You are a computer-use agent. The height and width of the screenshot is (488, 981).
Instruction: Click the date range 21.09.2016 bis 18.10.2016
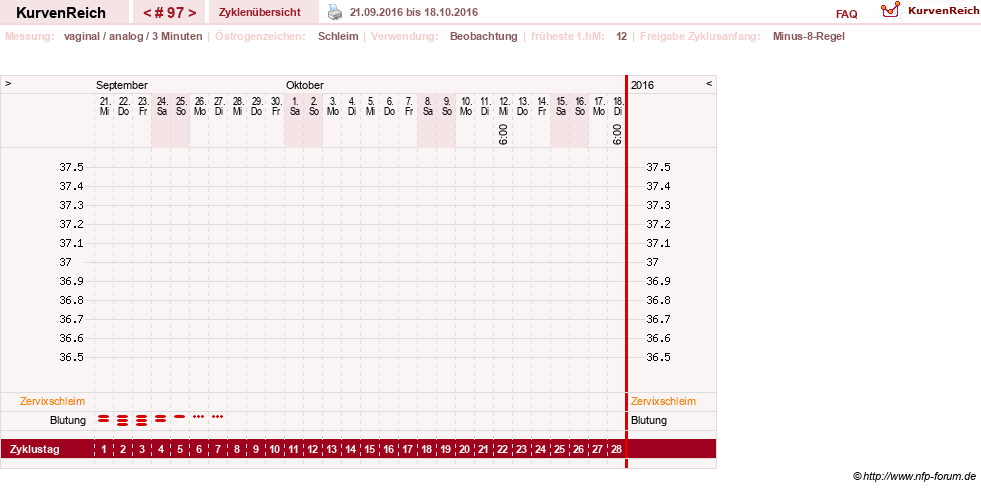tap(414, 13)
